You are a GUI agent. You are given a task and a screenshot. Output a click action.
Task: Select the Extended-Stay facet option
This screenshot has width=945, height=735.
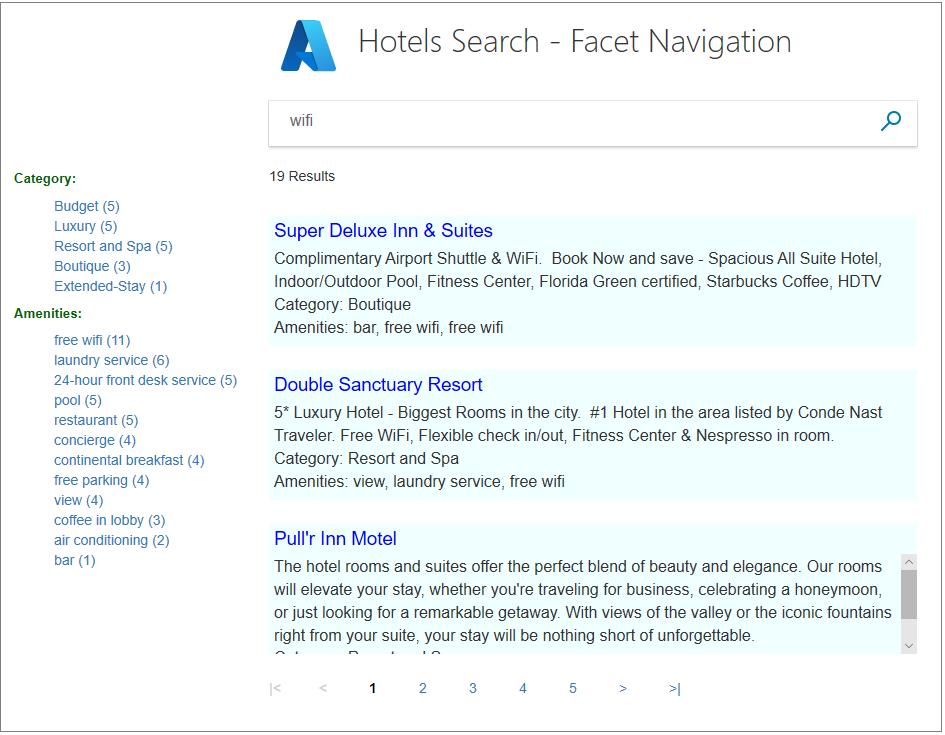coord(110,286)
